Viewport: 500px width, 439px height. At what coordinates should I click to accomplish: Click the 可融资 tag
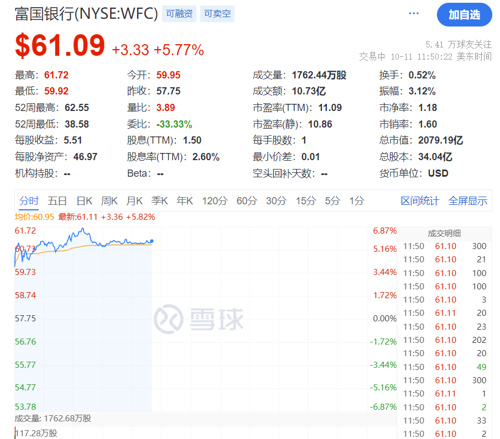click(179, 14)
